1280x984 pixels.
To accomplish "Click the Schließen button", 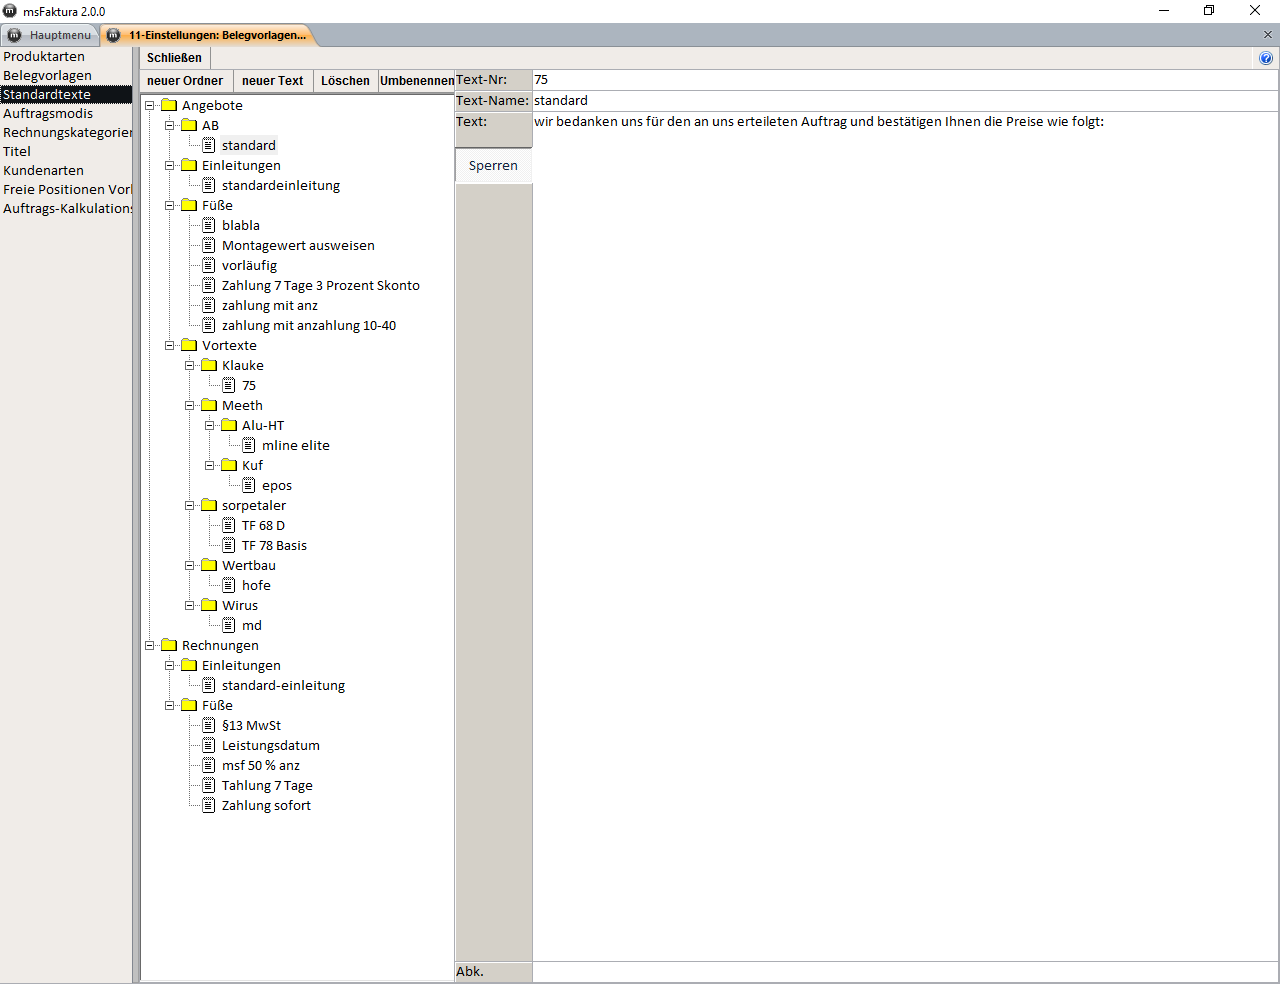I will coord(174,58).
